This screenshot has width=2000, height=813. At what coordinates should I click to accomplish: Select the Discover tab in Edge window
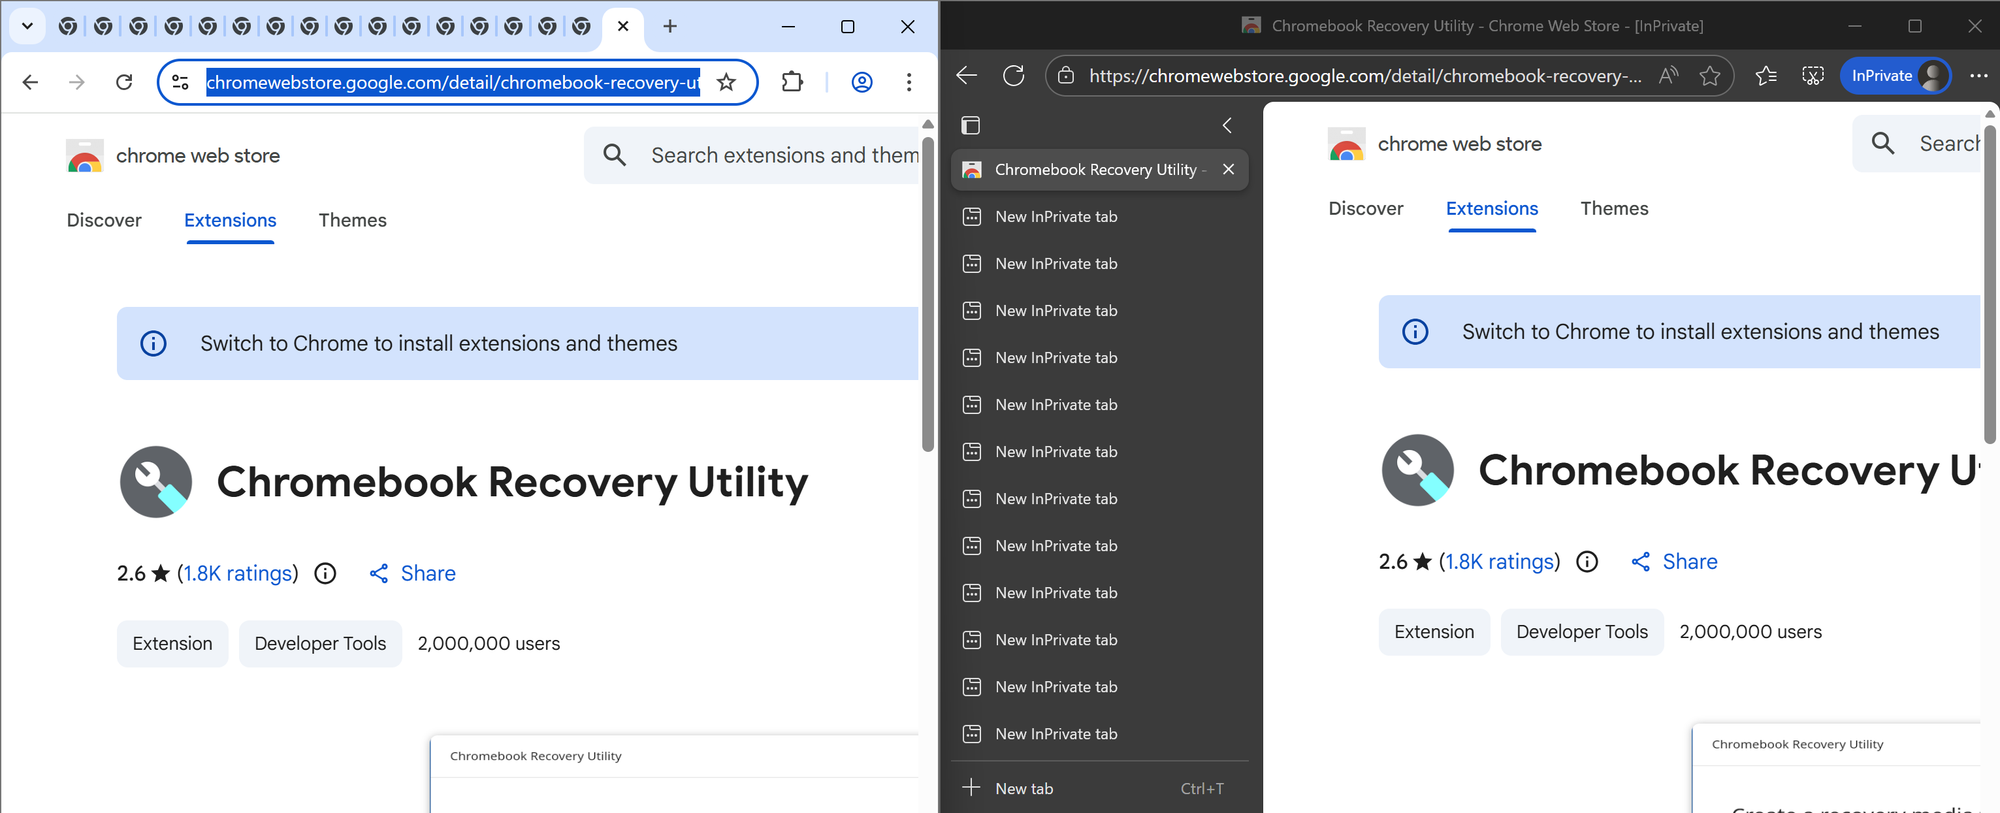tap(1365, 208)
